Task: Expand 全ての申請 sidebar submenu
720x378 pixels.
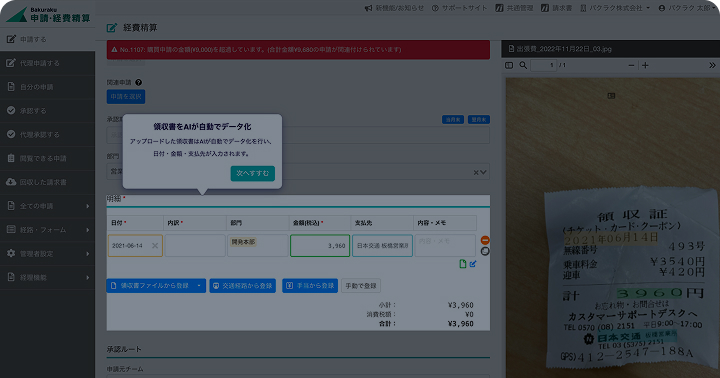Action: (47, 206)
